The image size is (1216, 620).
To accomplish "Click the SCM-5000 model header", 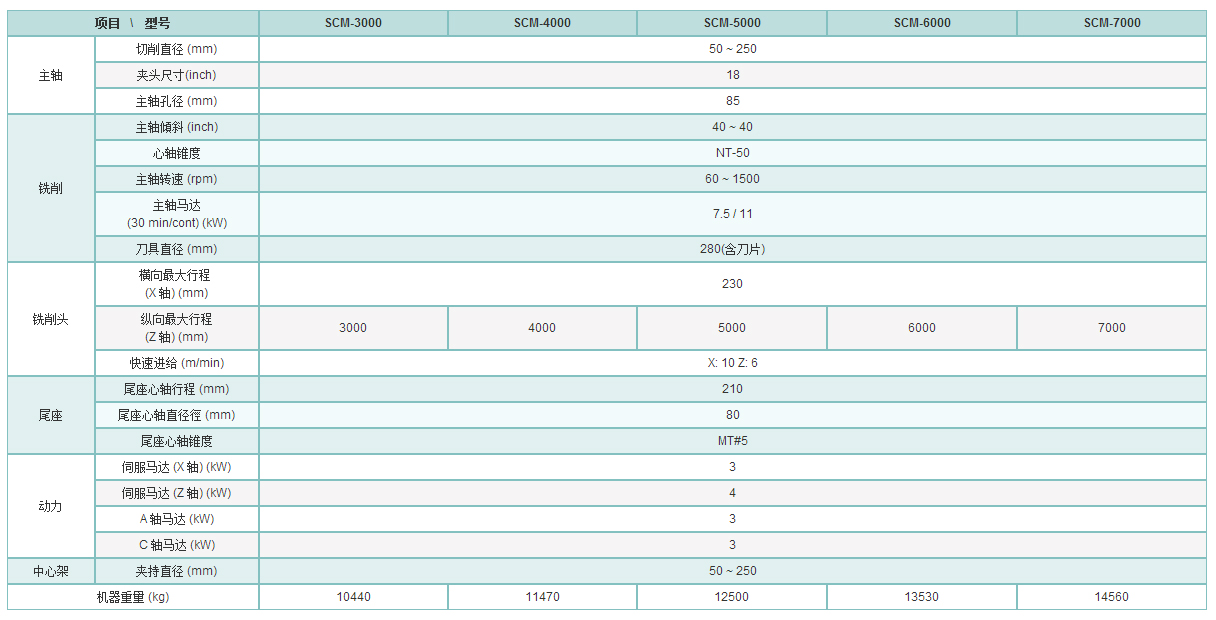I will click(732, 23).
